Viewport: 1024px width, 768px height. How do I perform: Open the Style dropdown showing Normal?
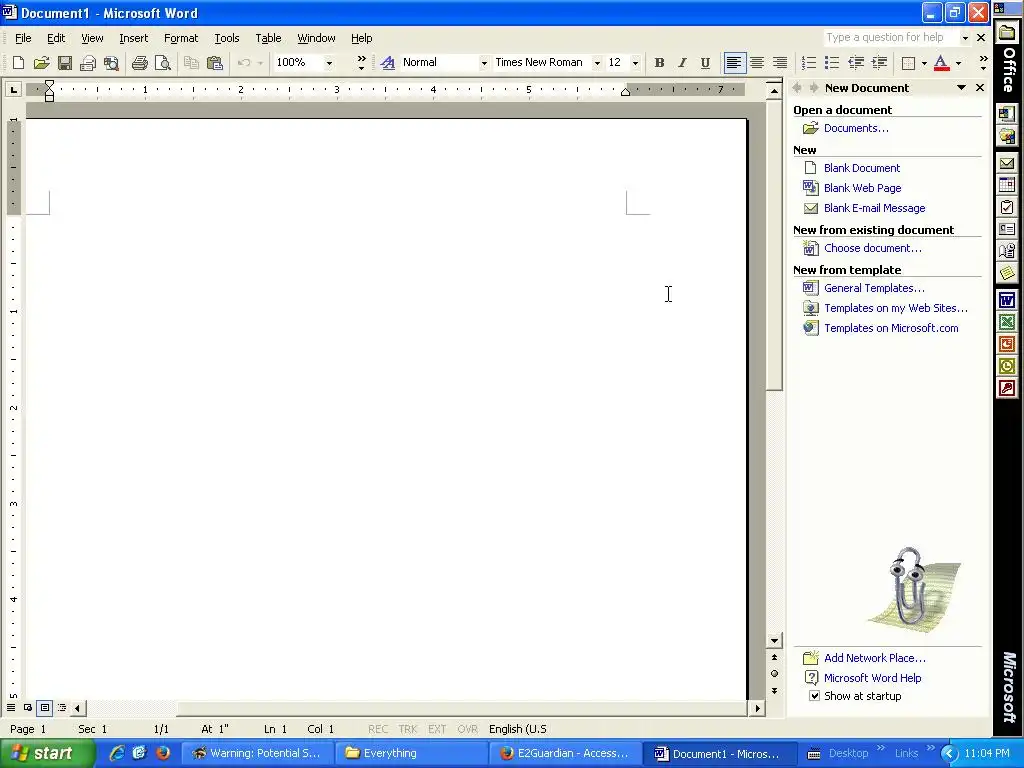click(x=484, y=63)
